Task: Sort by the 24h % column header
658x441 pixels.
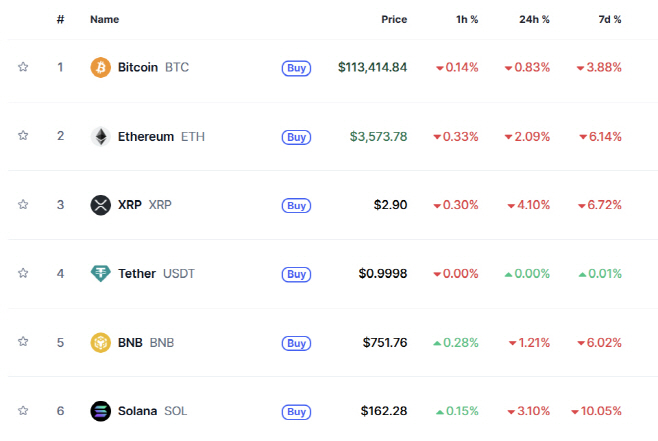Action: [534, 19]
